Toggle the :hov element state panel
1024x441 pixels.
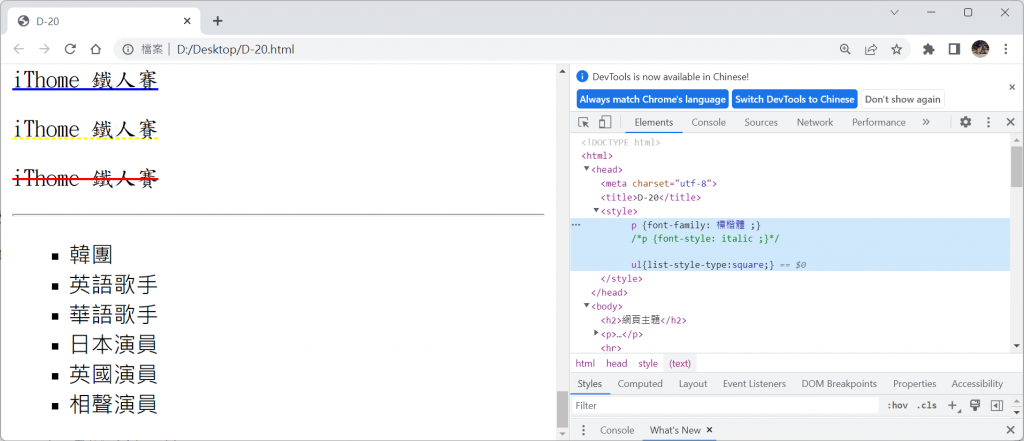pyautogui.click(x=897, y=406)
